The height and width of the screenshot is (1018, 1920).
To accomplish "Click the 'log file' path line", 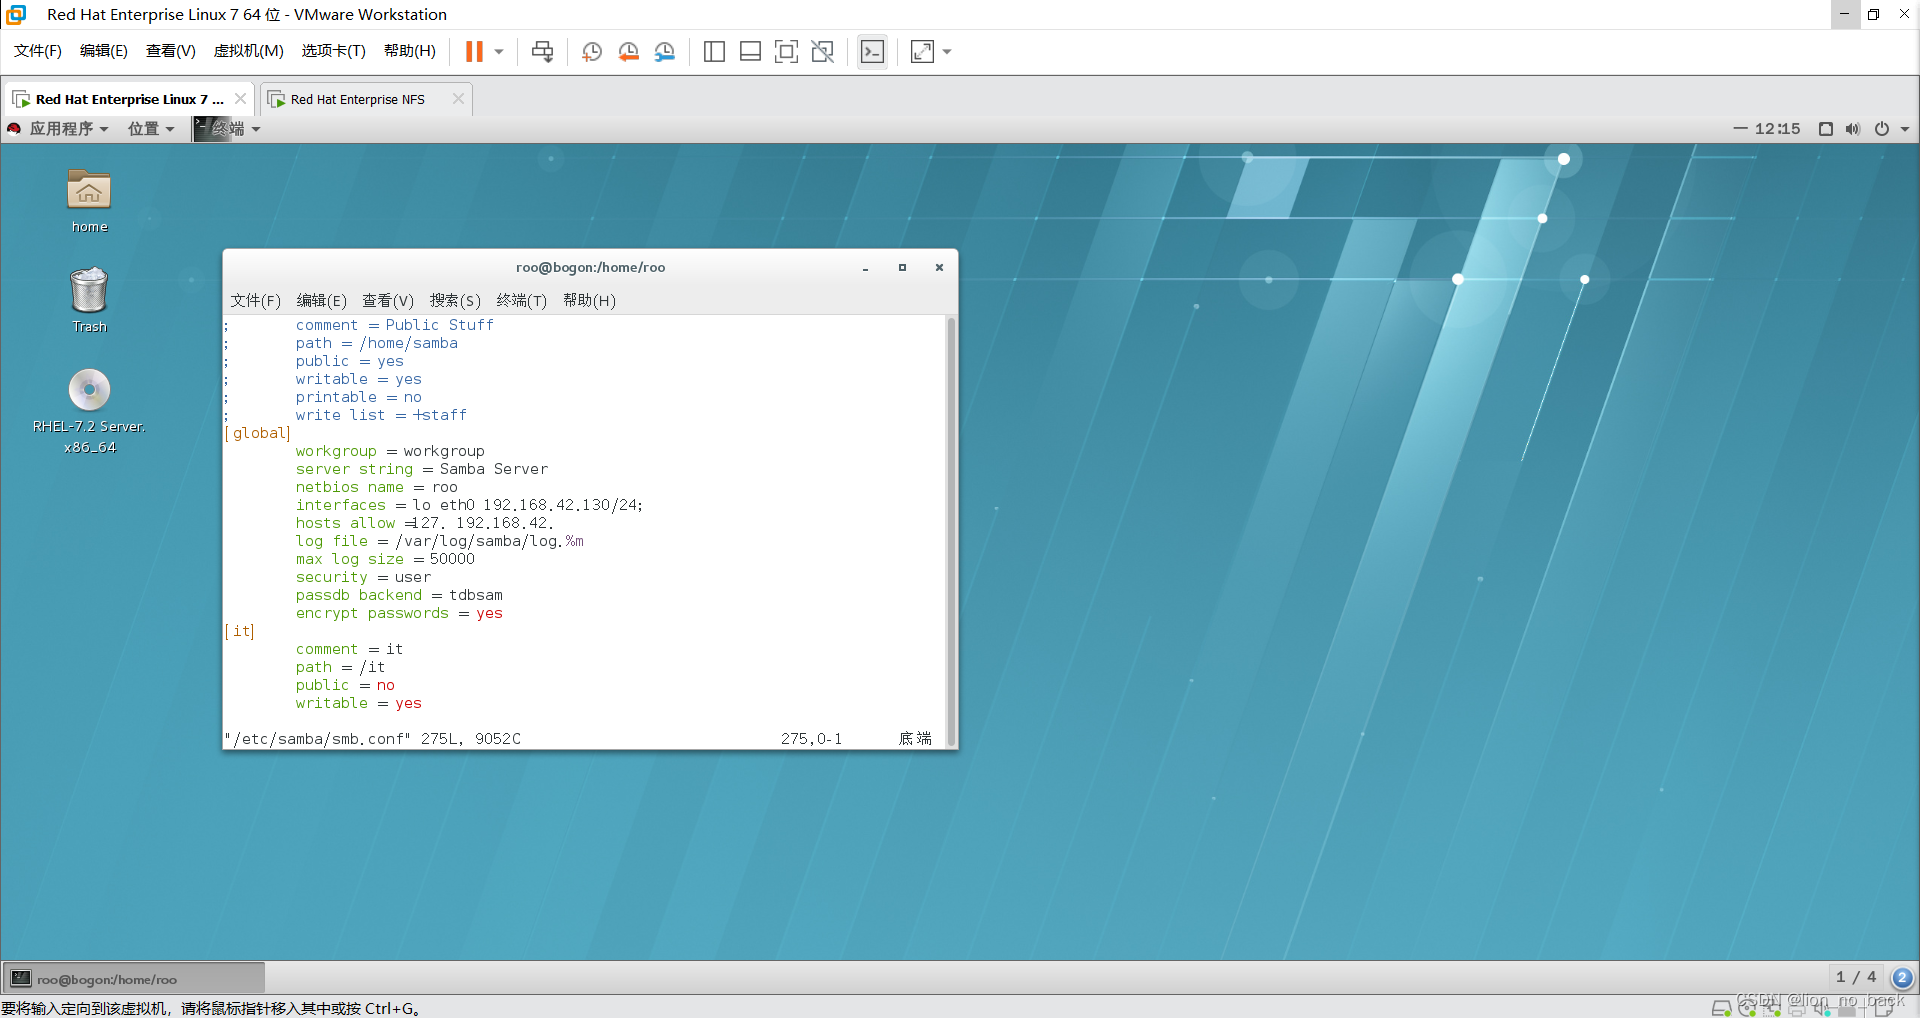I will coord(439,541).
